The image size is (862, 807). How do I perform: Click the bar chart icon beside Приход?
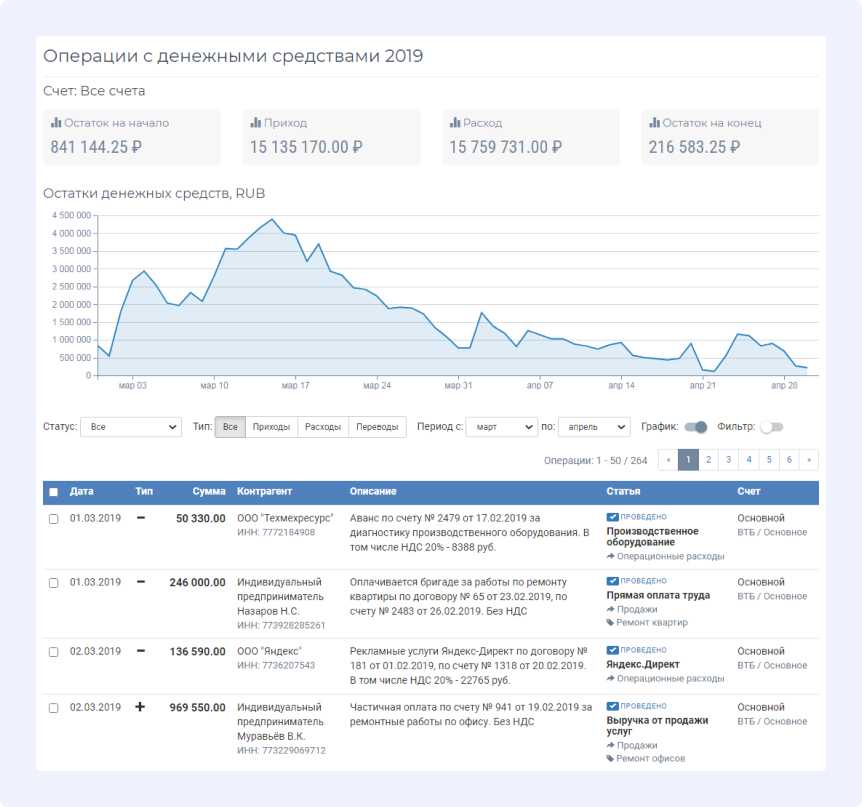tap(255, 123)
